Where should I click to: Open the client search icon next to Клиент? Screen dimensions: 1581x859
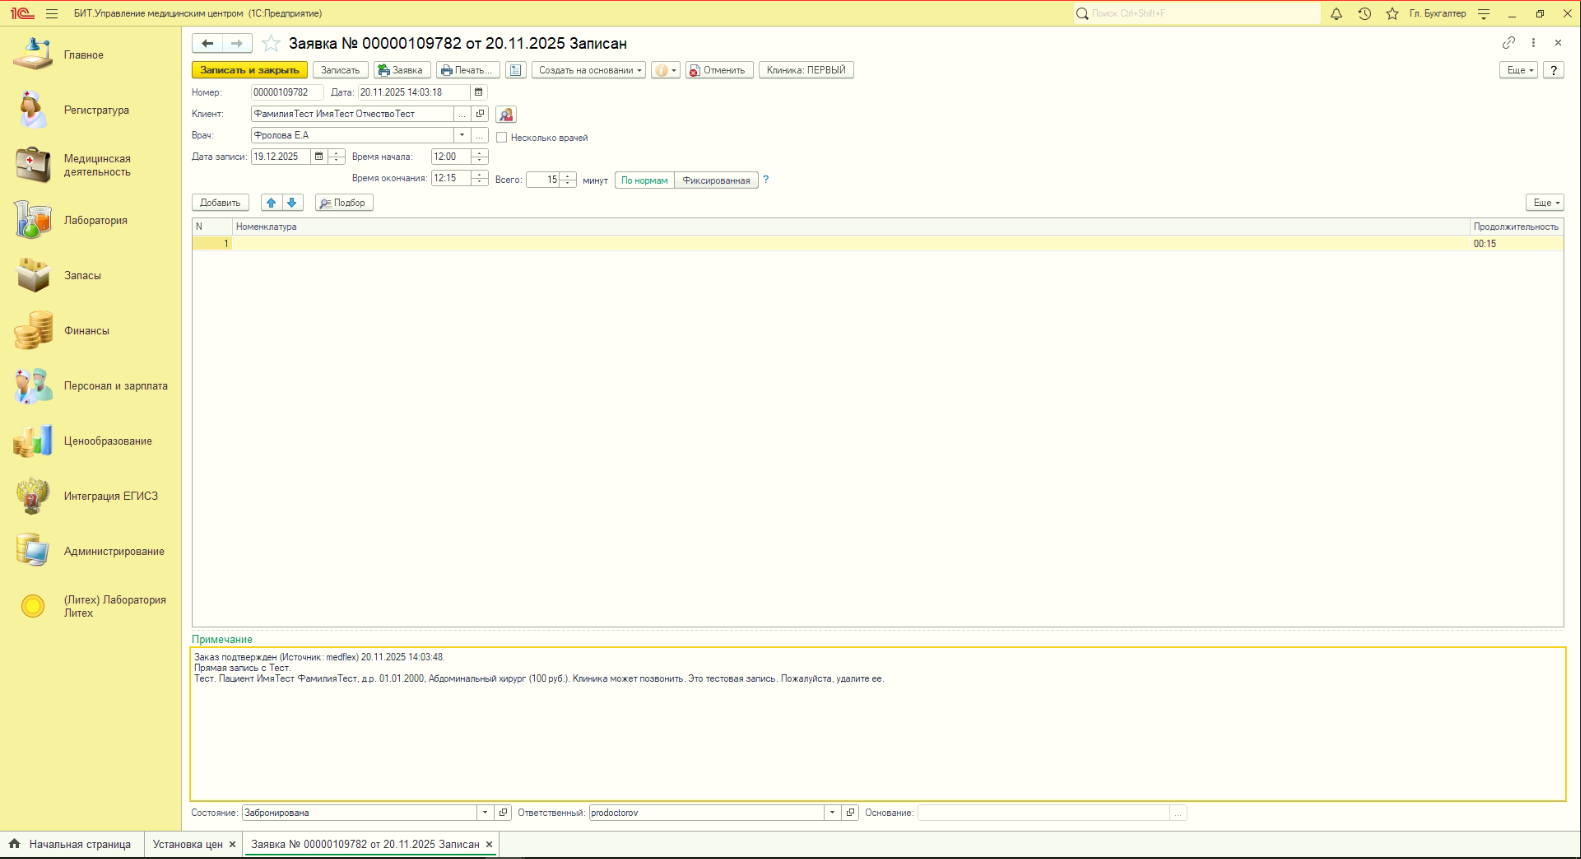point(506,115)
